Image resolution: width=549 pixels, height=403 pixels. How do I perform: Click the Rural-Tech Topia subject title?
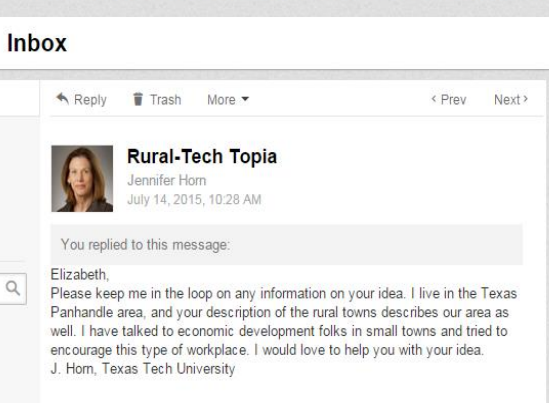tap(202, 157)
